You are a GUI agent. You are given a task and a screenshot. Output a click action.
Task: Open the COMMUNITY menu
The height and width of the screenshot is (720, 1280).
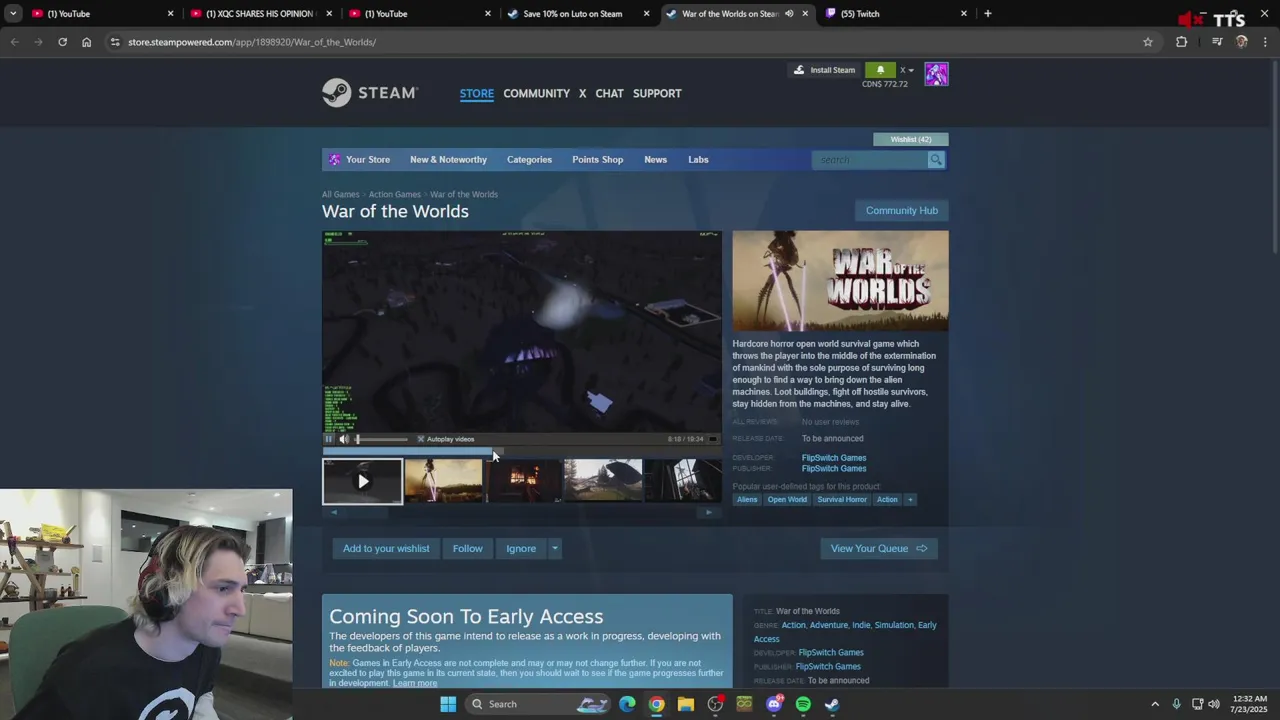pos(536,93)
